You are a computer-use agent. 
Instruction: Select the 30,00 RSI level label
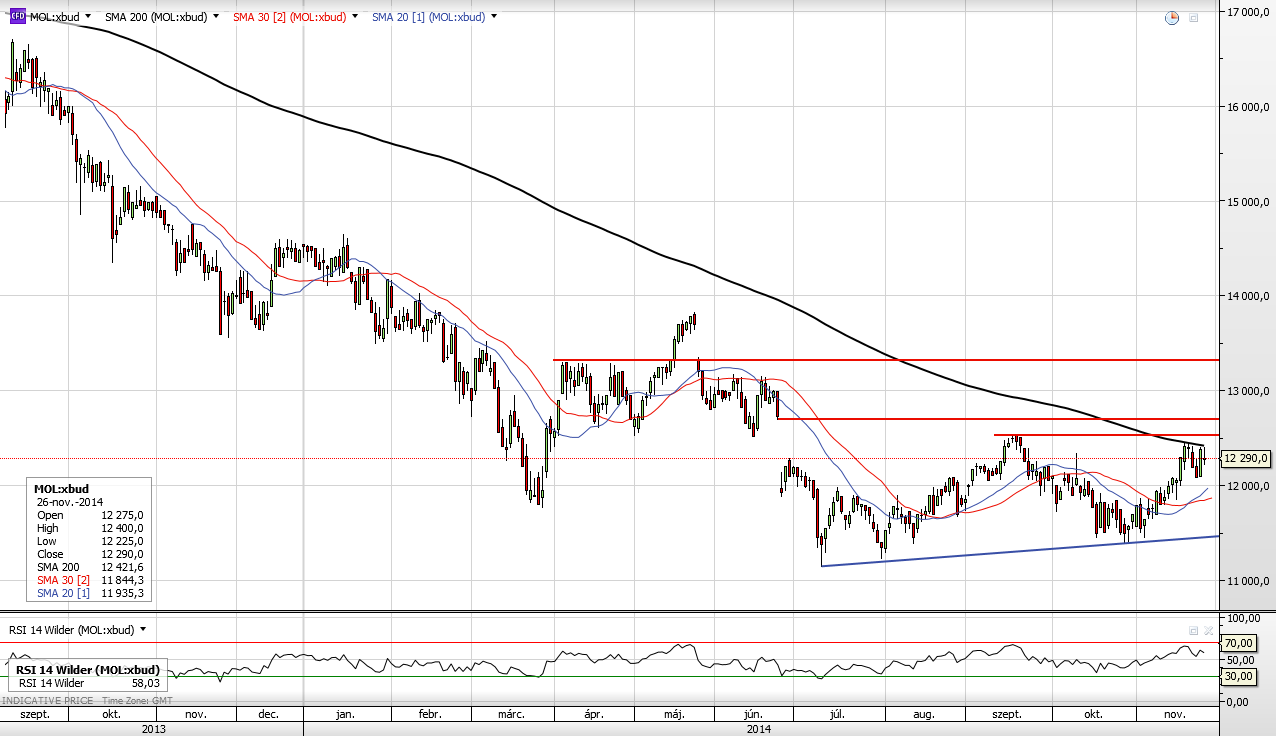pyautogui.click(x=1239, y=677)
